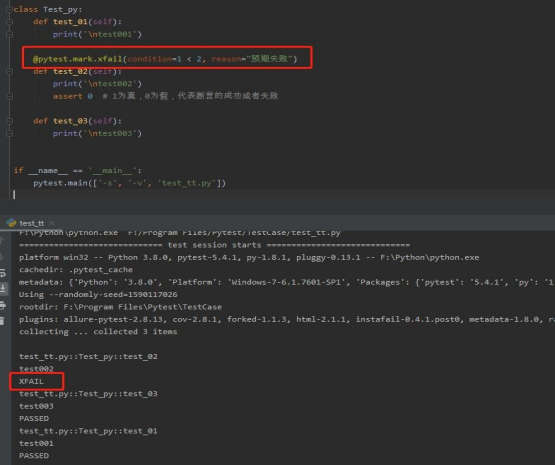Click the 'rootdir: F:\Program Files\Pytest\TestCase' line
Viewport: 555px width, 465px height.
(120, 307)
